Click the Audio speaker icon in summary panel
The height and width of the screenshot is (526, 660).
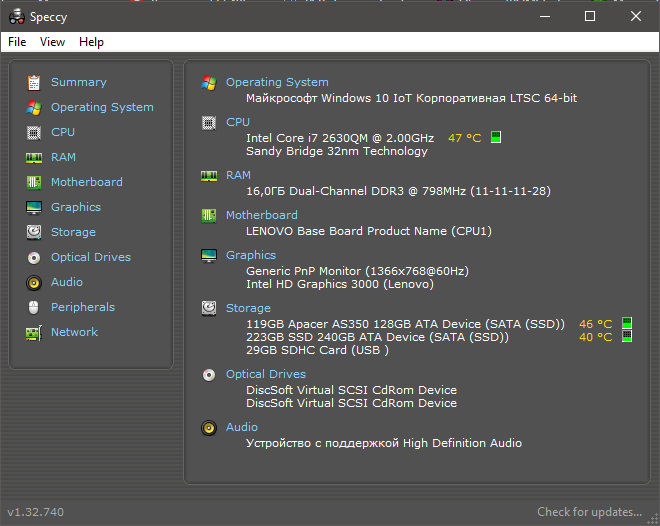[x=209, y=428]
